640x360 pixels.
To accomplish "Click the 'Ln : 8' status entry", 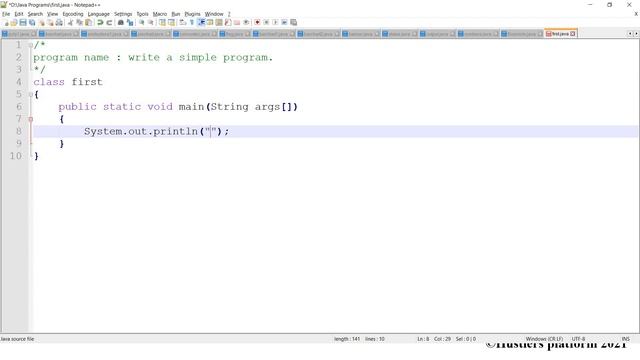I will pyautogui.click(x=423, y=339).
